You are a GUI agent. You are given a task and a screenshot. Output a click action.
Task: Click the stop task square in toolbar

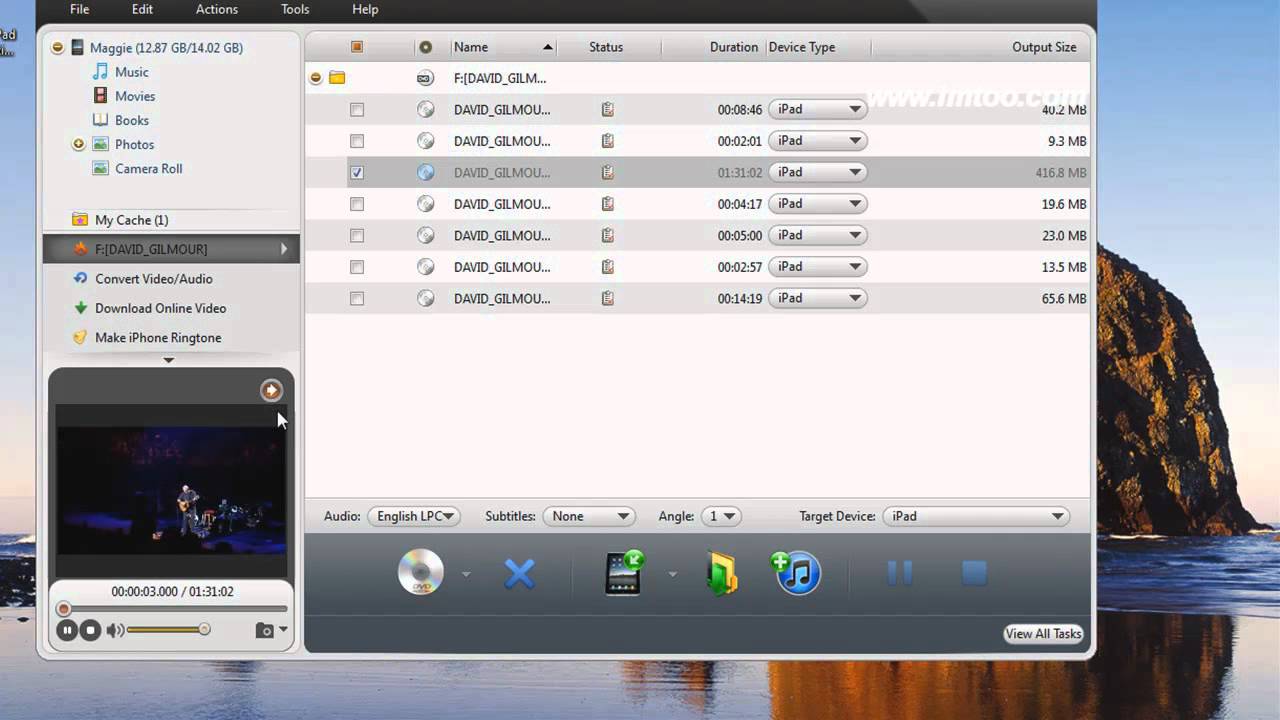[974, 573]
